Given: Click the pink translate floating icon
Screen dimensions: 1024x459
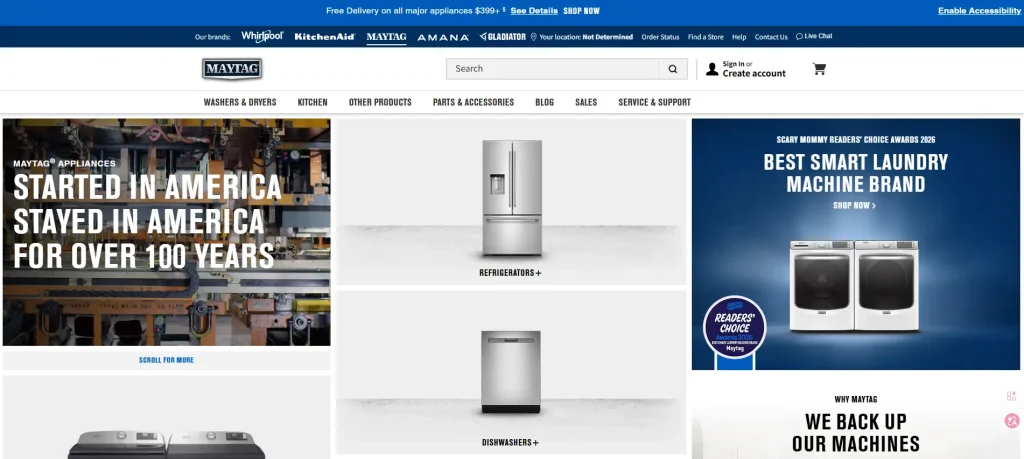Looking at the screenshot, I should pos(1012,420).
